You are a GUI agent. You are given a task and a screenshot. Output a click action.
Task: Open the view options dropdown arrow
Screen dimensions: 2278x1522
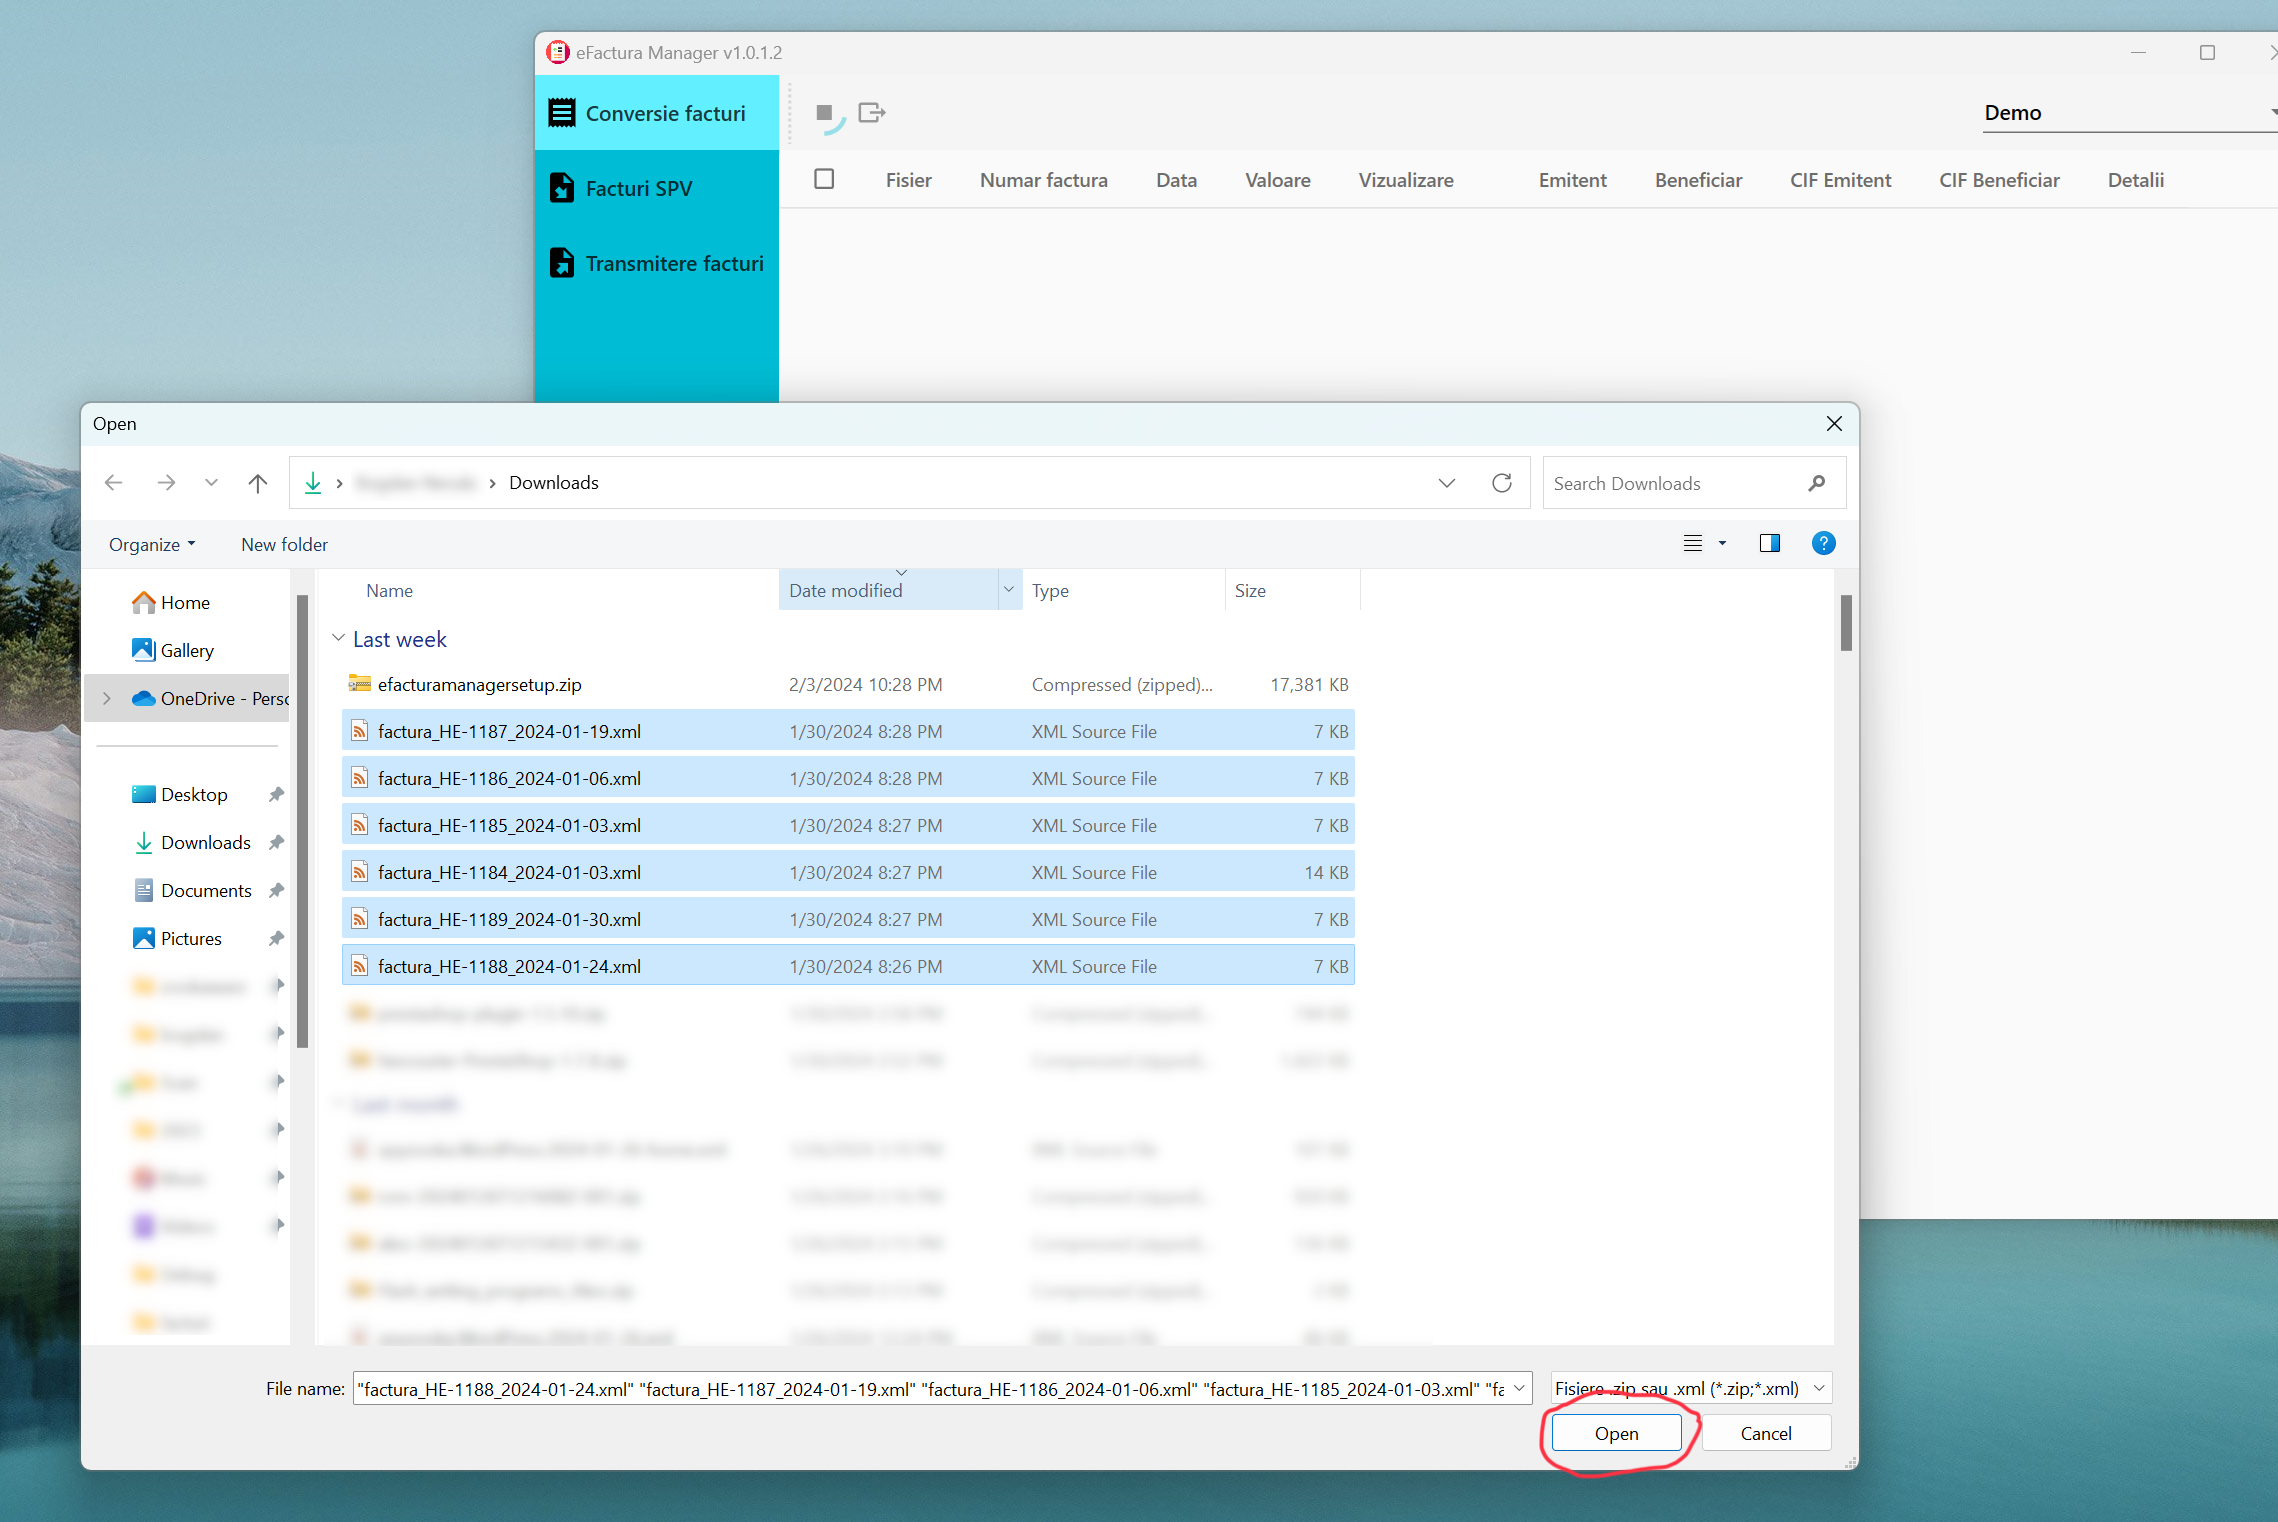pyautogui.click(x=1722, y=543)
